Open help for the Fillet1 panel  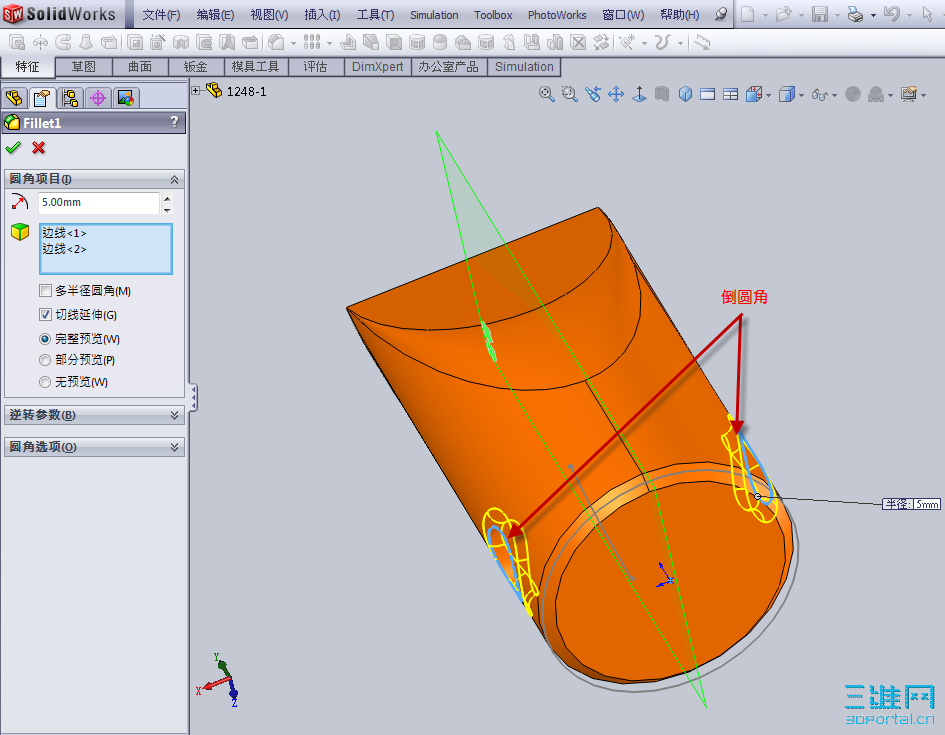tap(175, 122)
